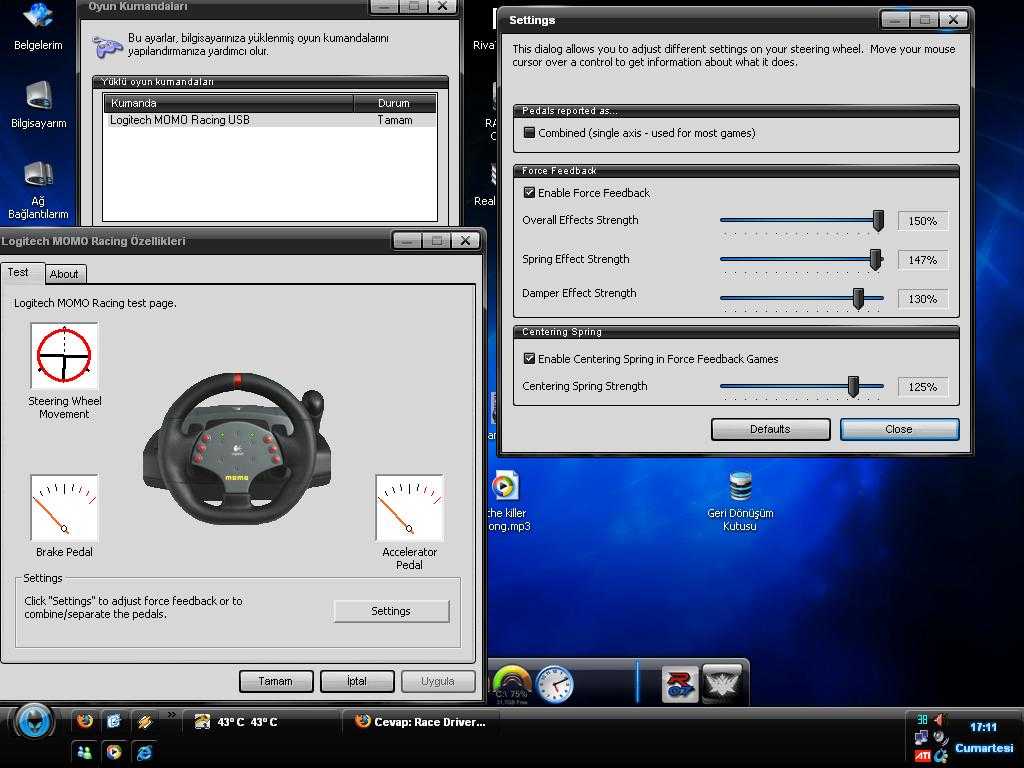Launch the R07 game from the dock

[x=680, y=684]
